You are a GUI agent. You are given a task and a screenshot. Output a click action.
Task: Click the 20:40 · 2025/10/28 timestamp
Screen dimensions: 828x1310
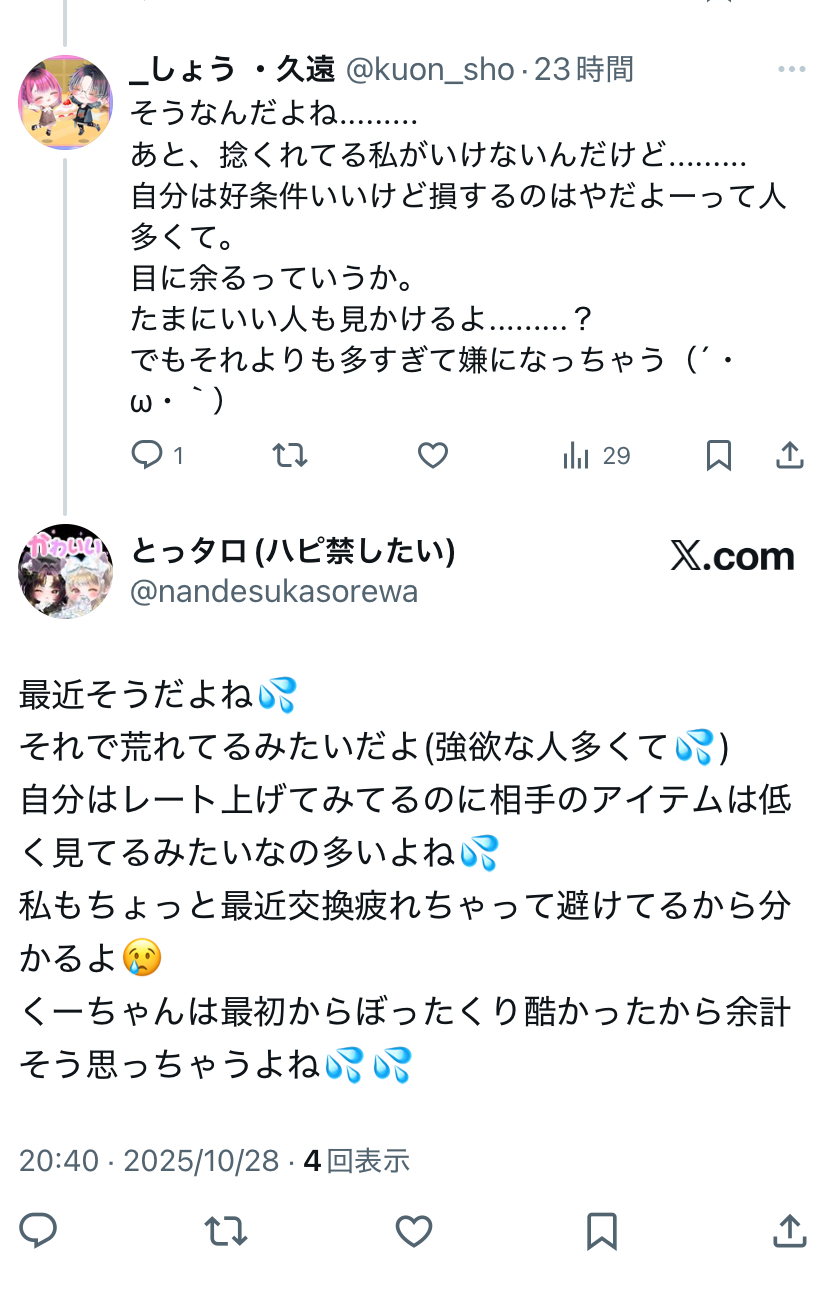(149, 1160)
